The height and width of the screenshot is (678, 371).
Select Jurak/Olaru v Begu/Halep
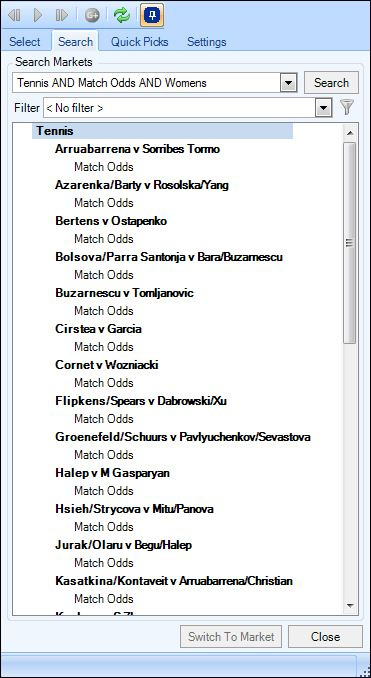pos(124,545)
